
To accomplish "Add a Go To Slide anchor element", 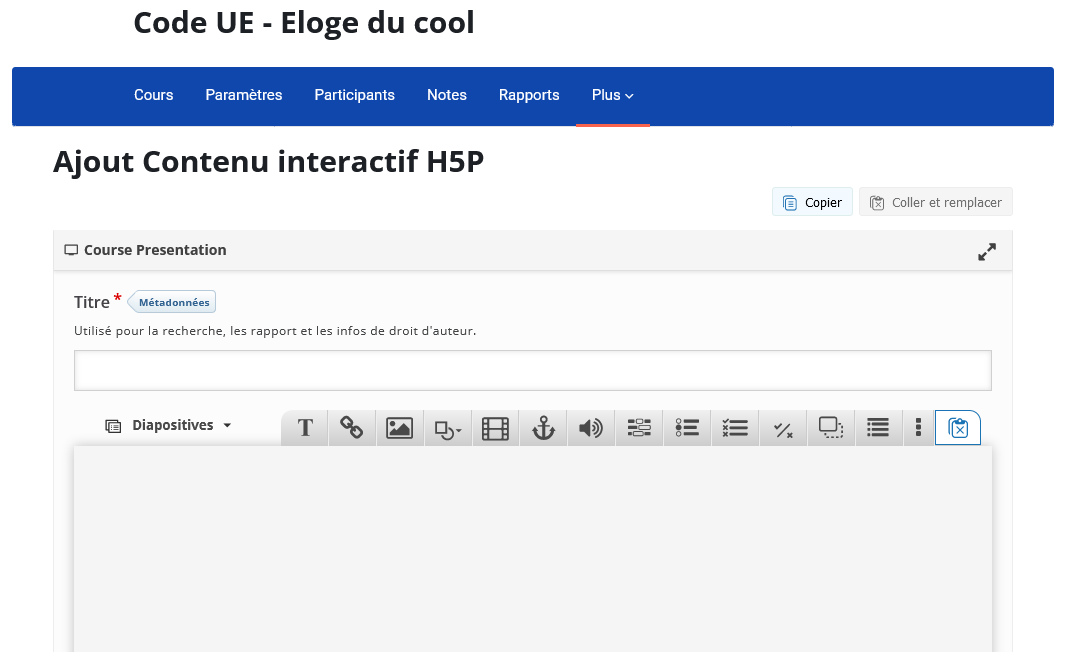I will click(x=543, y=428).
